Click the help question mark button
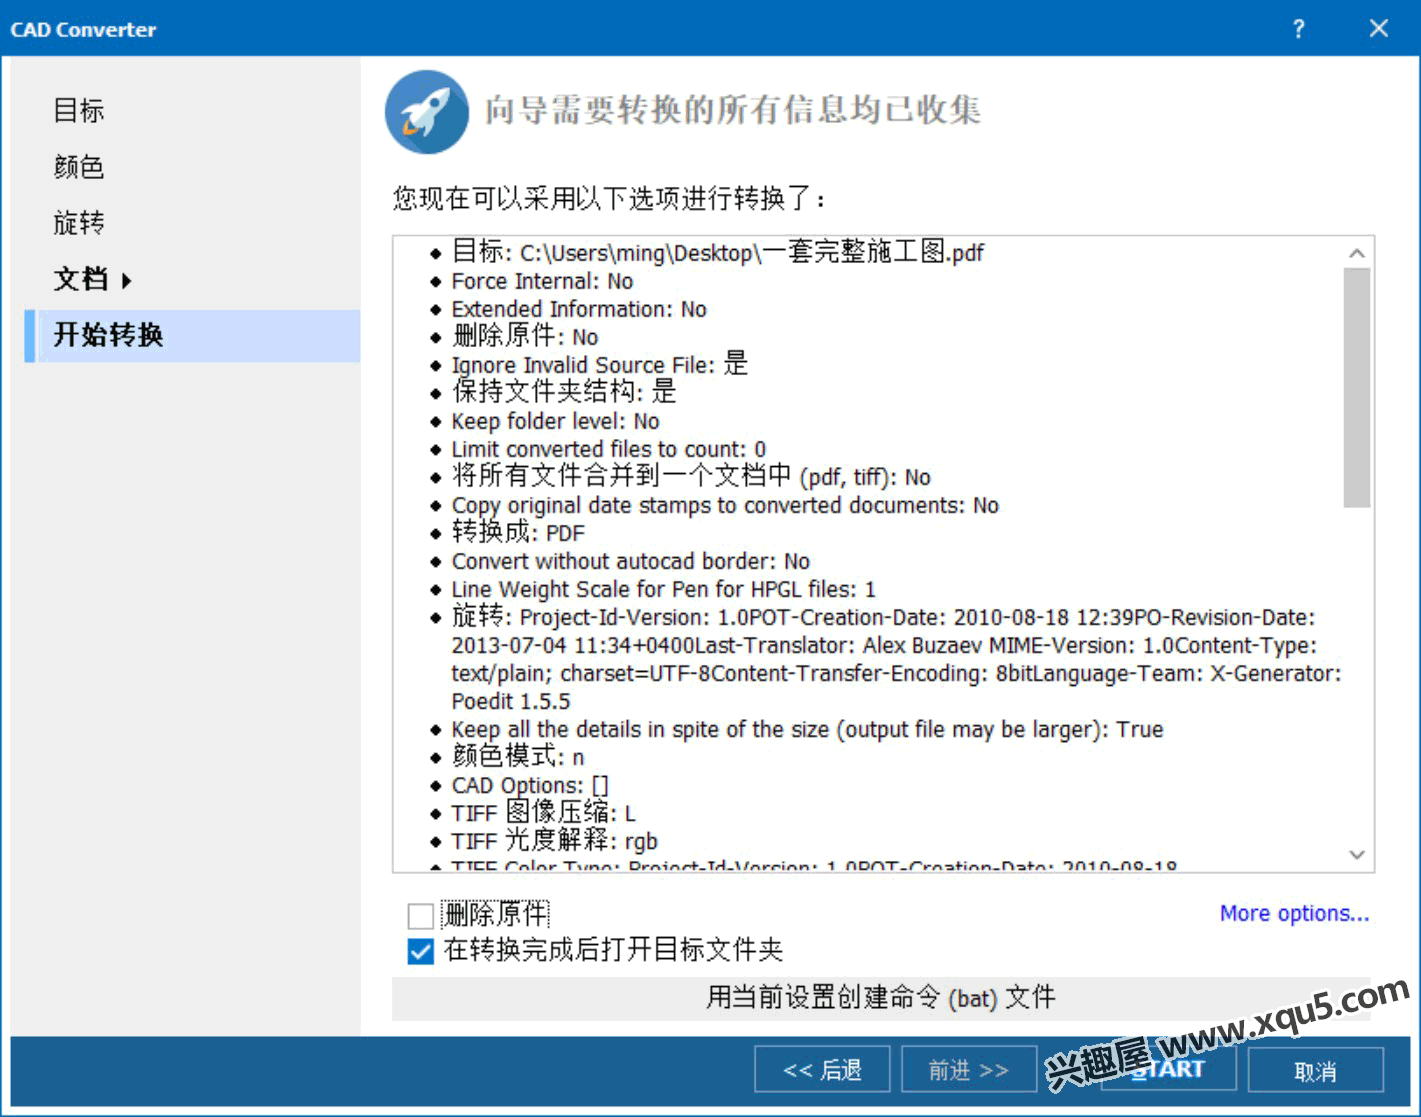Screen dimensions: 1421x1117 pos(1298,29)
